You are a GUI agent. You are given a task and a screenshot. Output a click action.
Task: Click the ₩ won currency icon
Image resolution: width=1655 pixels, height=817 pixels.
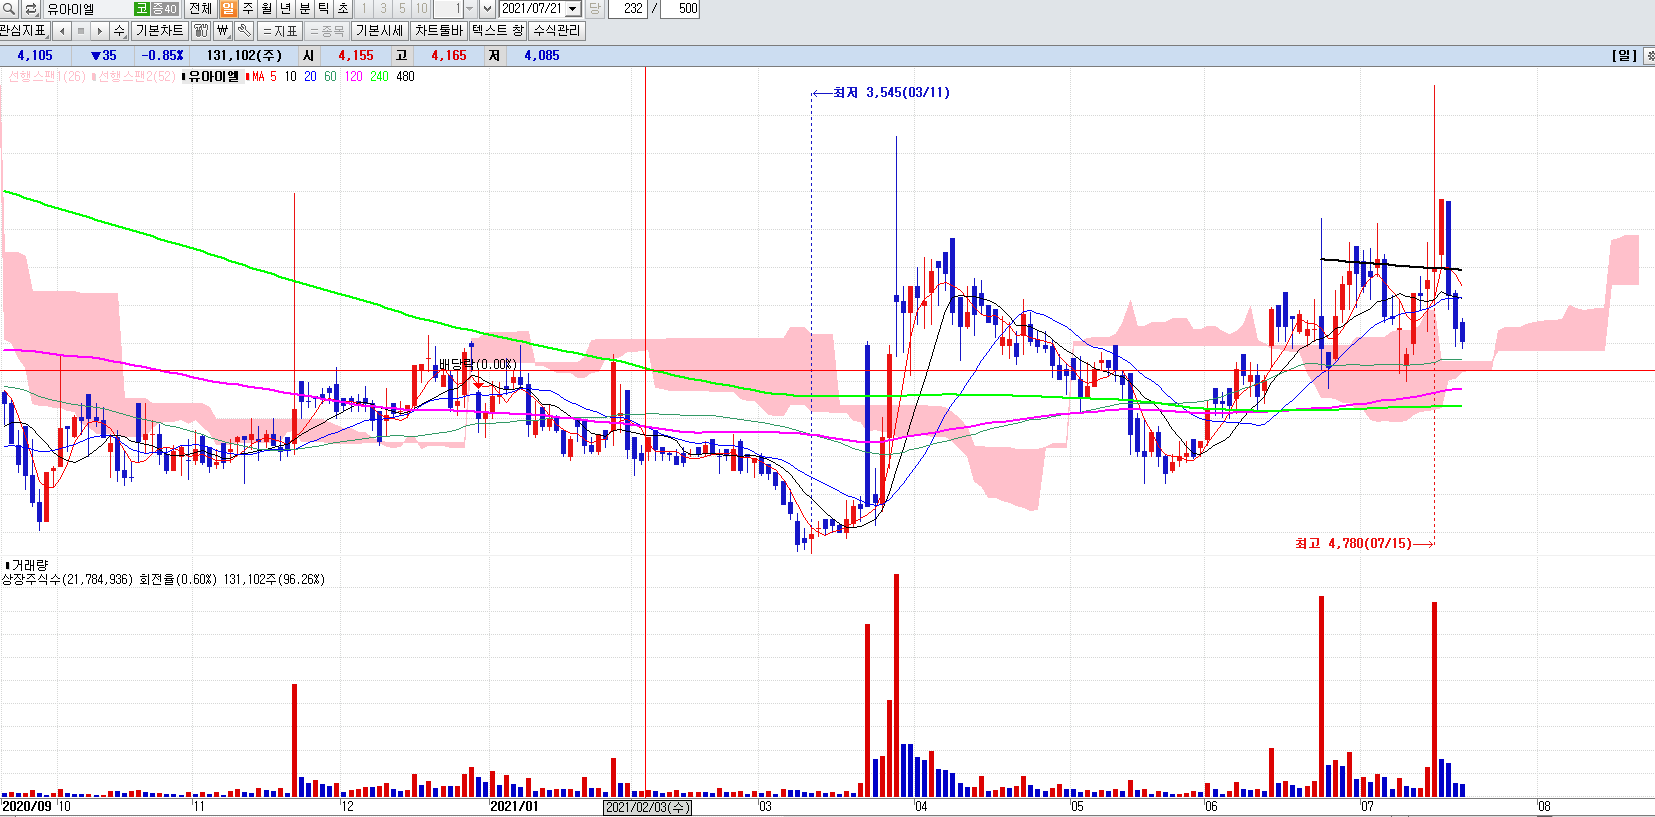[223, 31]
